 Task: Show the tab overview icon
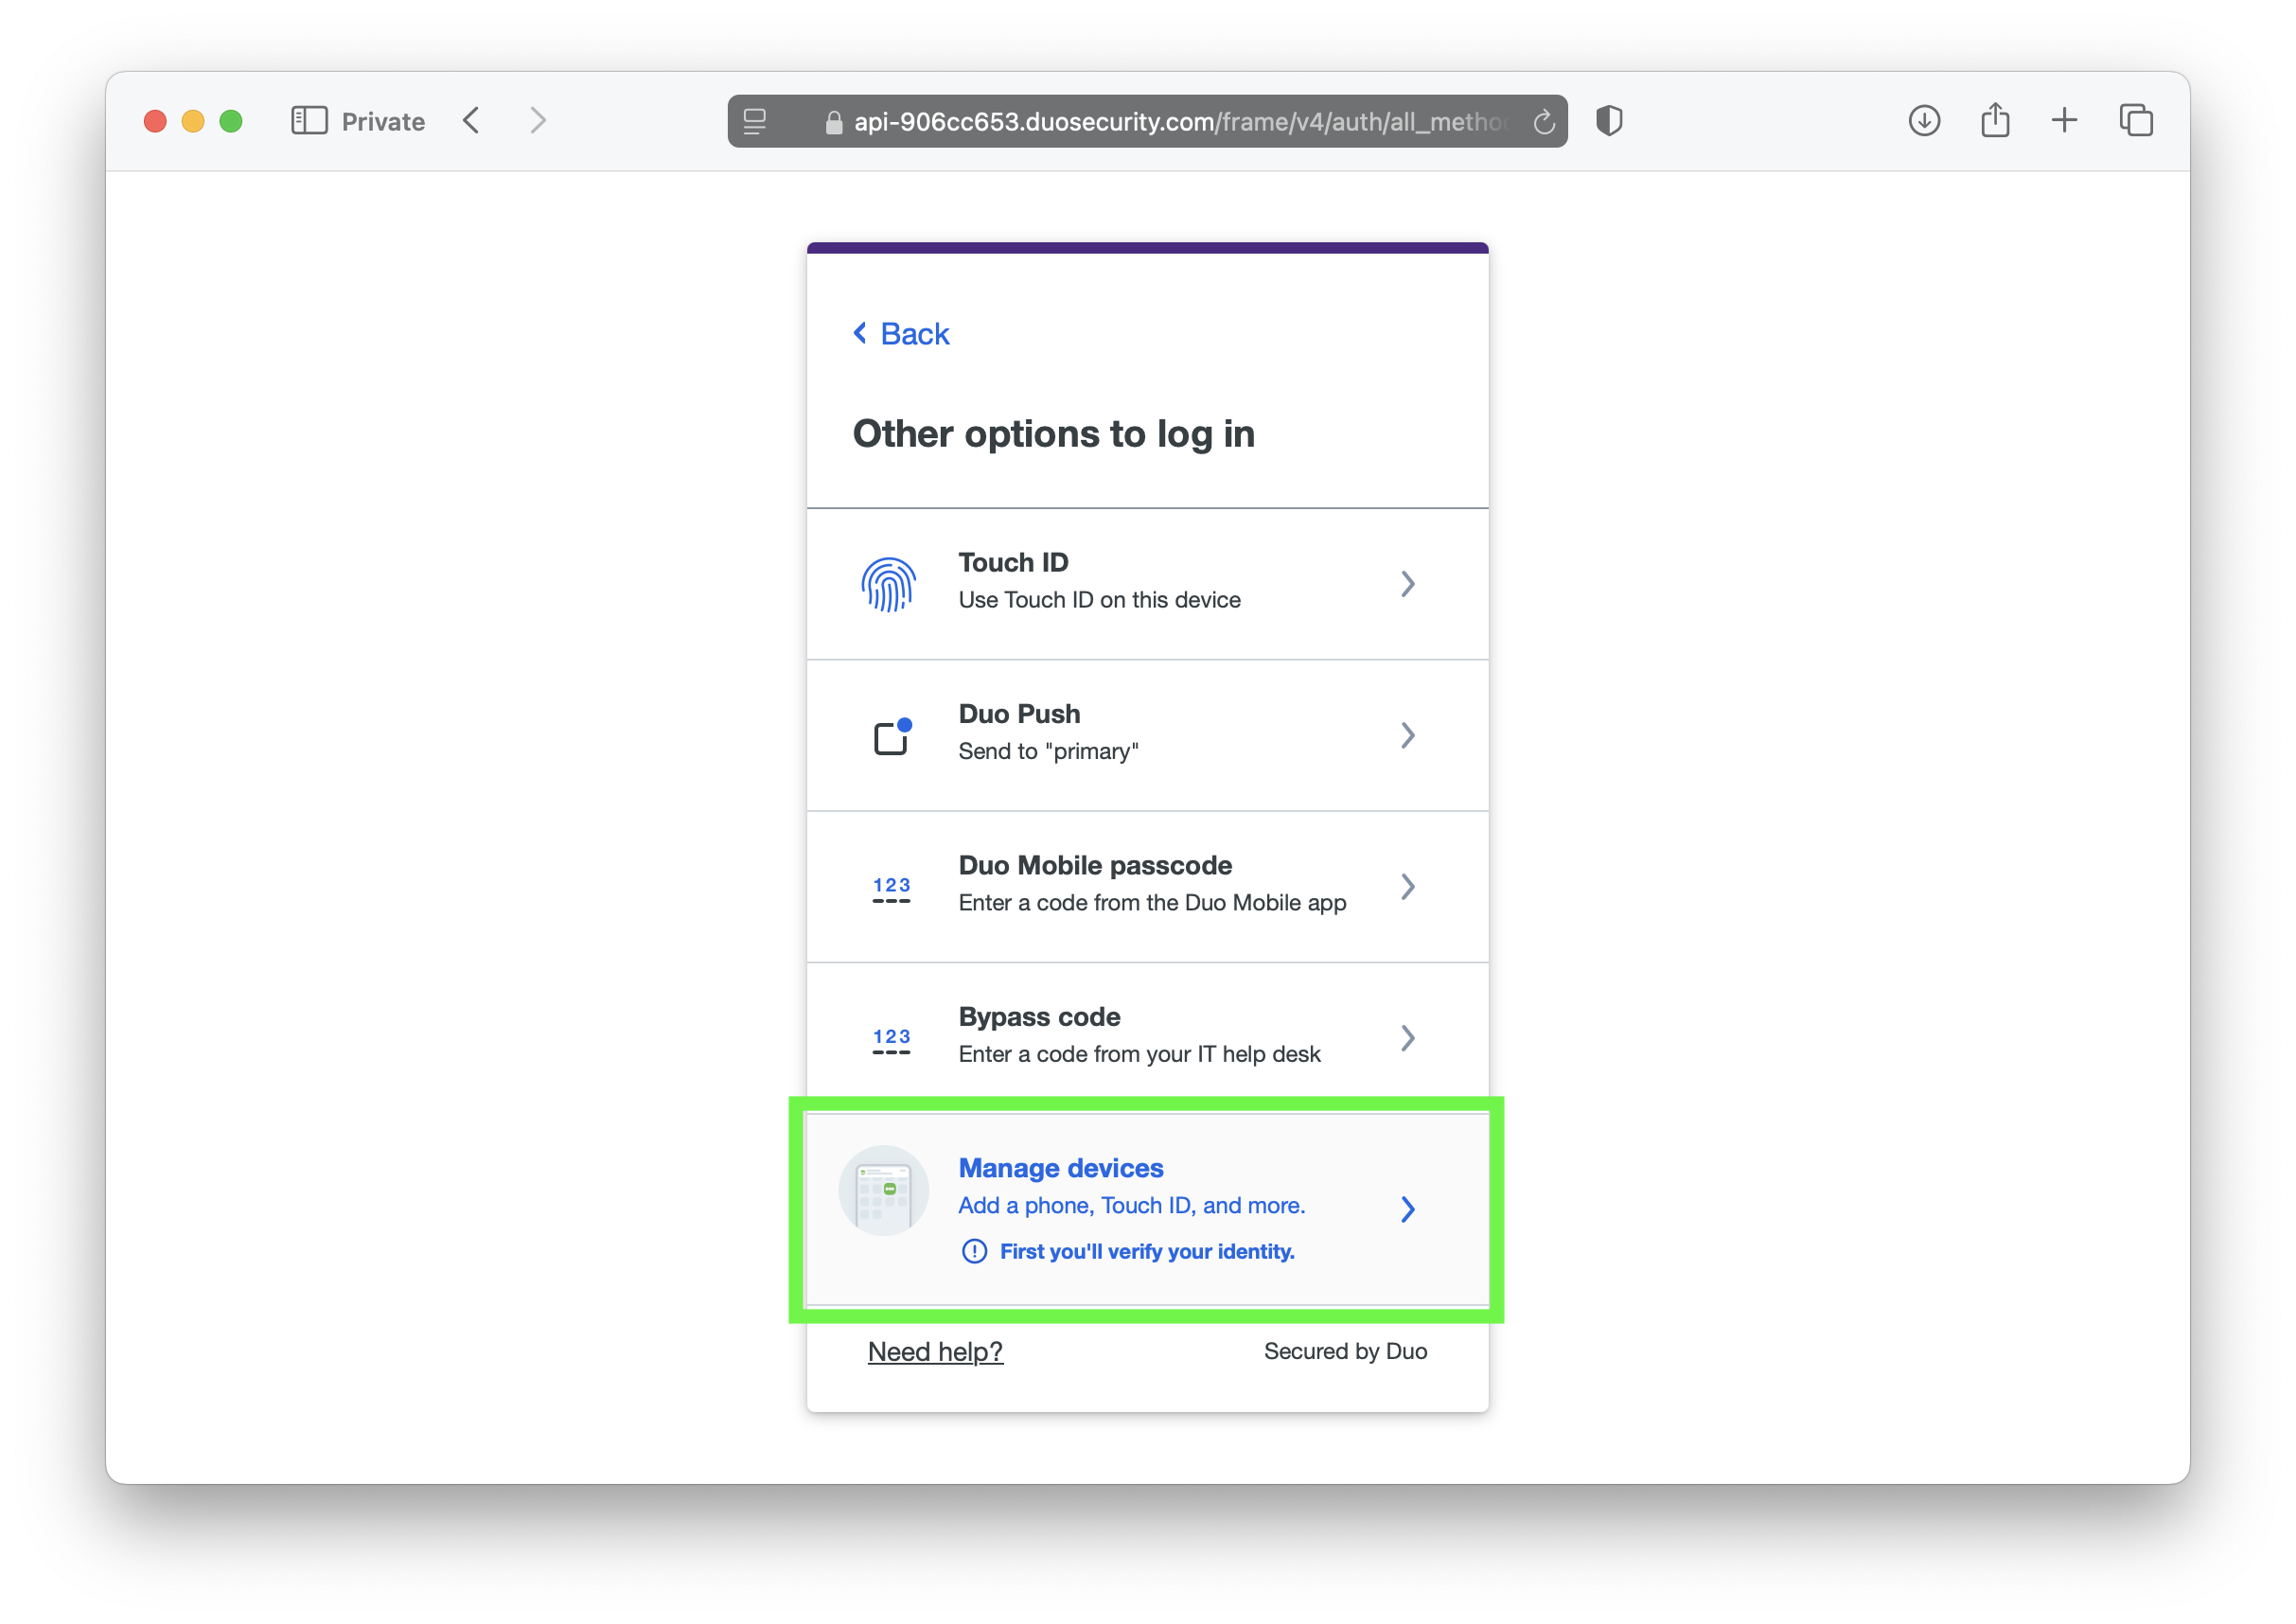(2136, 121)
